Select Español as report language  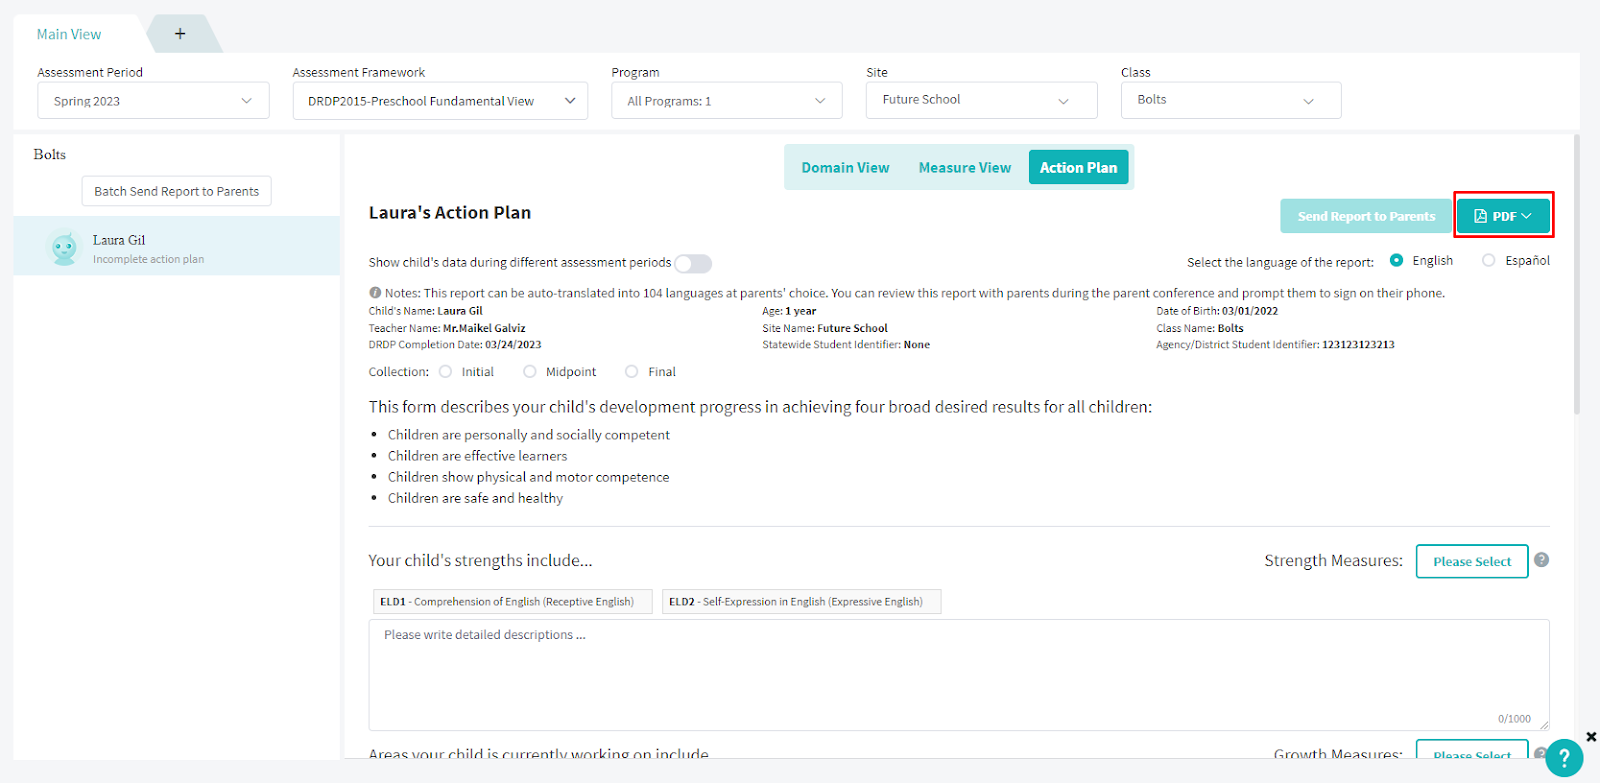[1489, 261]
